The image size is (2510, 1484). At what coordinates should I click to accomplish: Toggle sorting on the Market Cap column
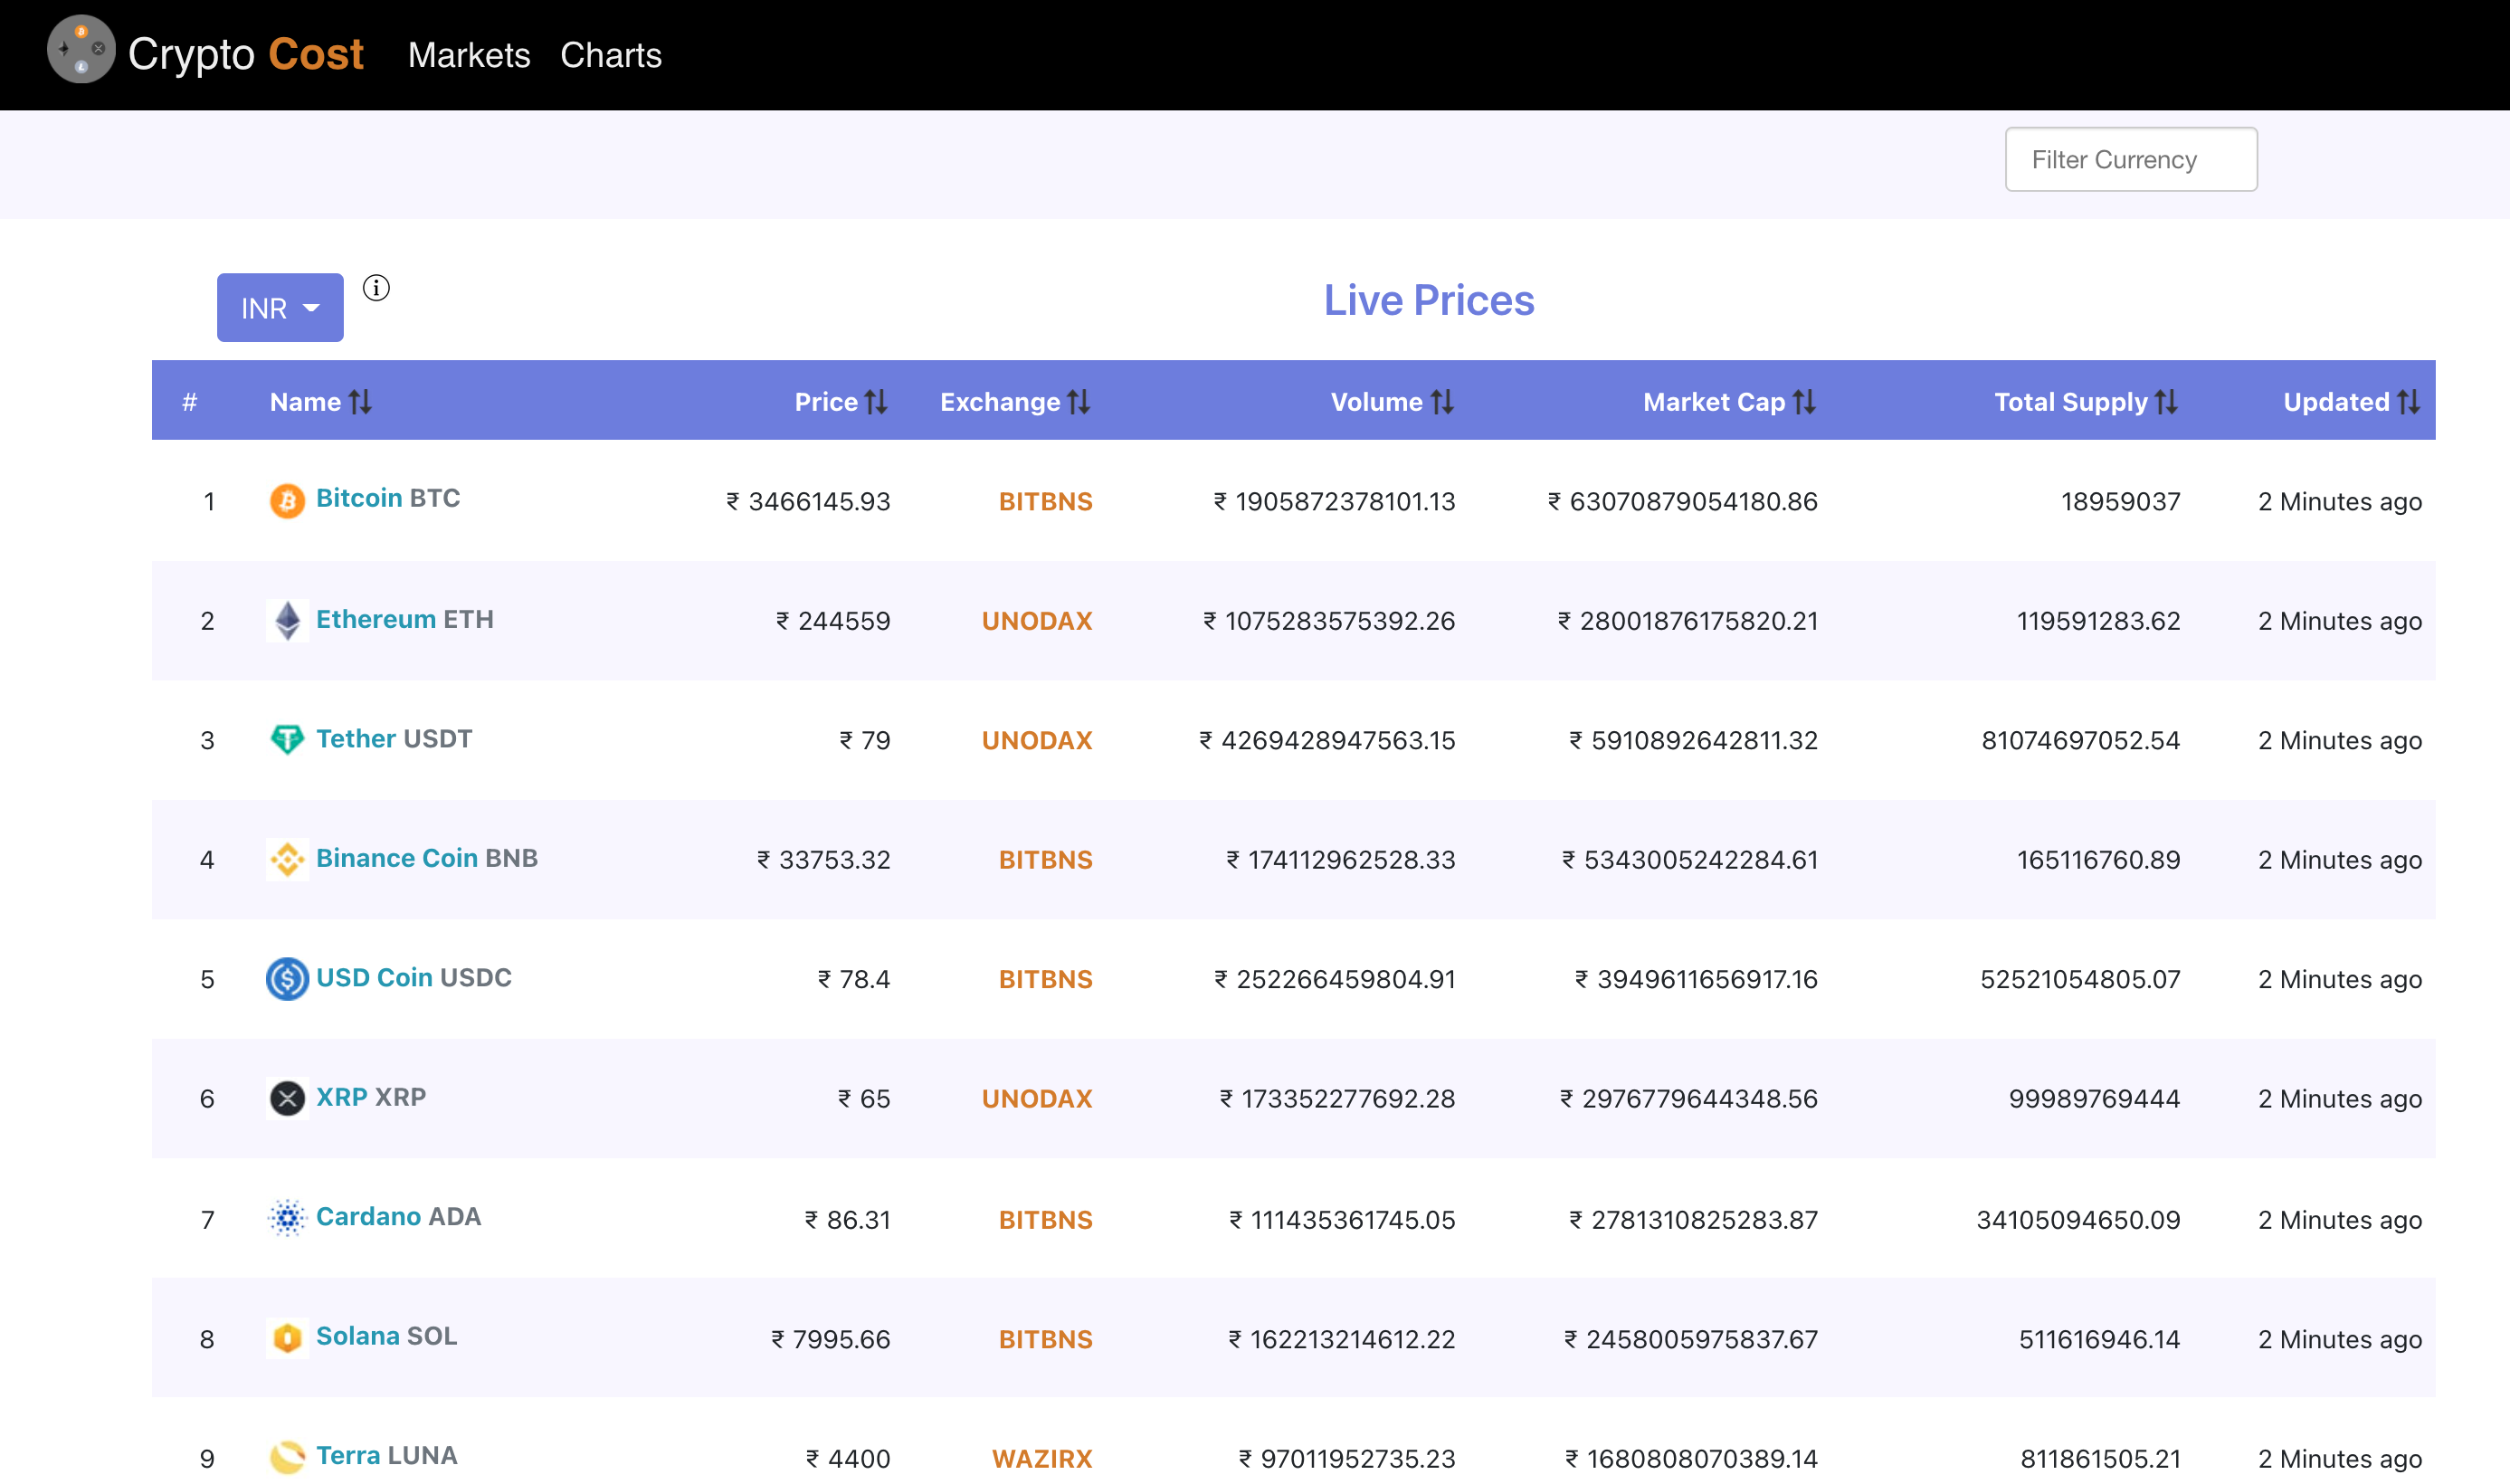1806,401
